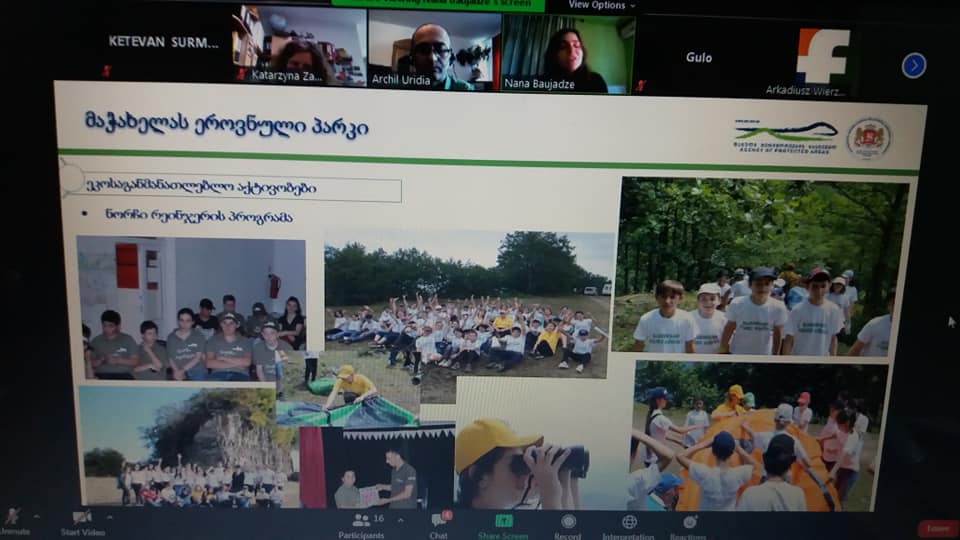
Task: Click the Record icon
Action: [568, 521]
